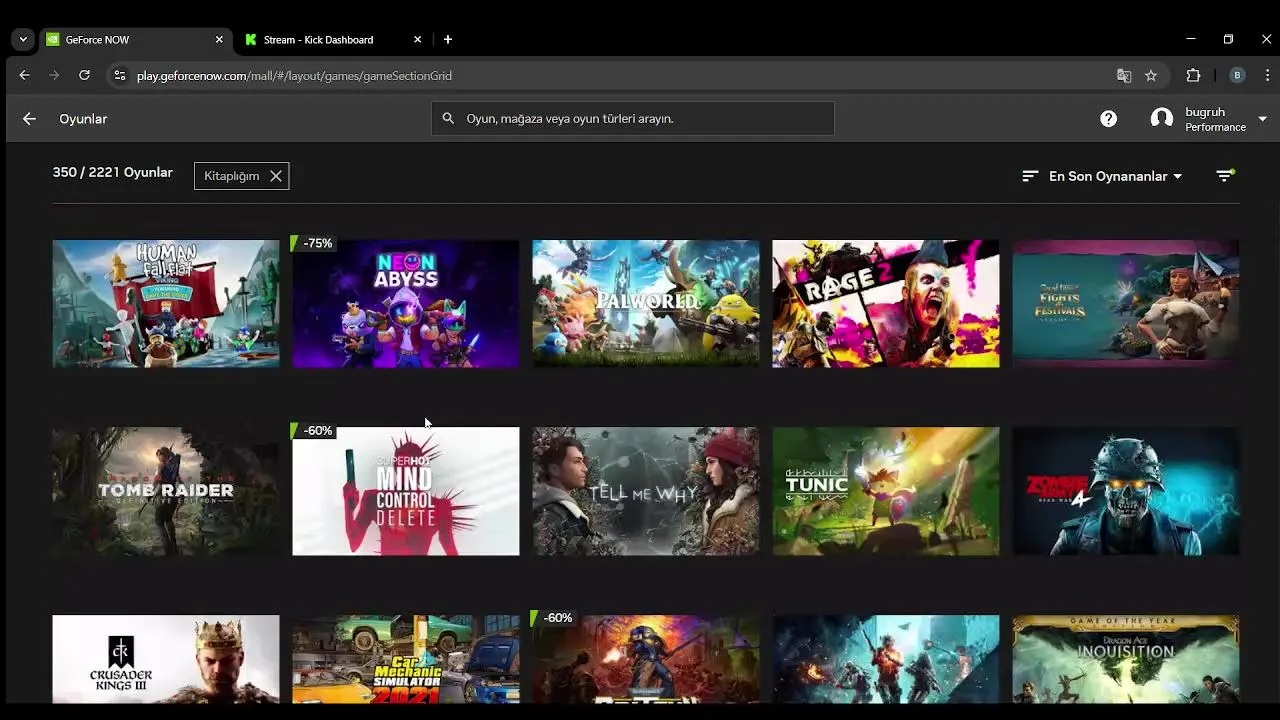Expand the bugruh account dropdown arrow
The image size is (1280, 720).
(x=1262, y=119)
